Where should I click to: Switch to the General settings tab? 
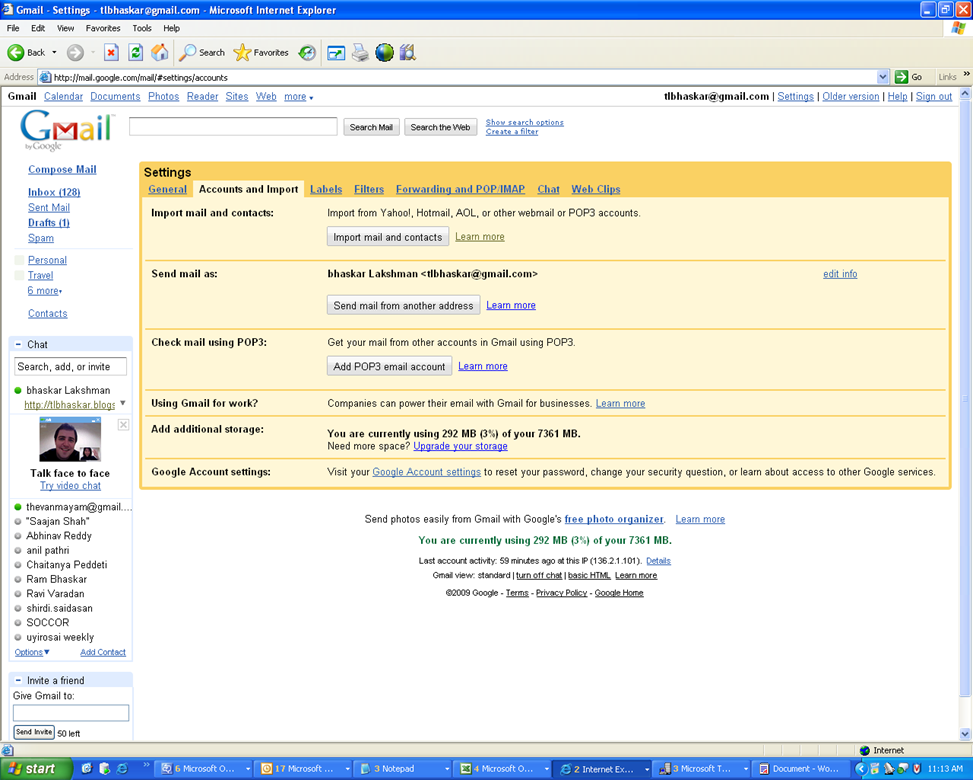point(168,189)
